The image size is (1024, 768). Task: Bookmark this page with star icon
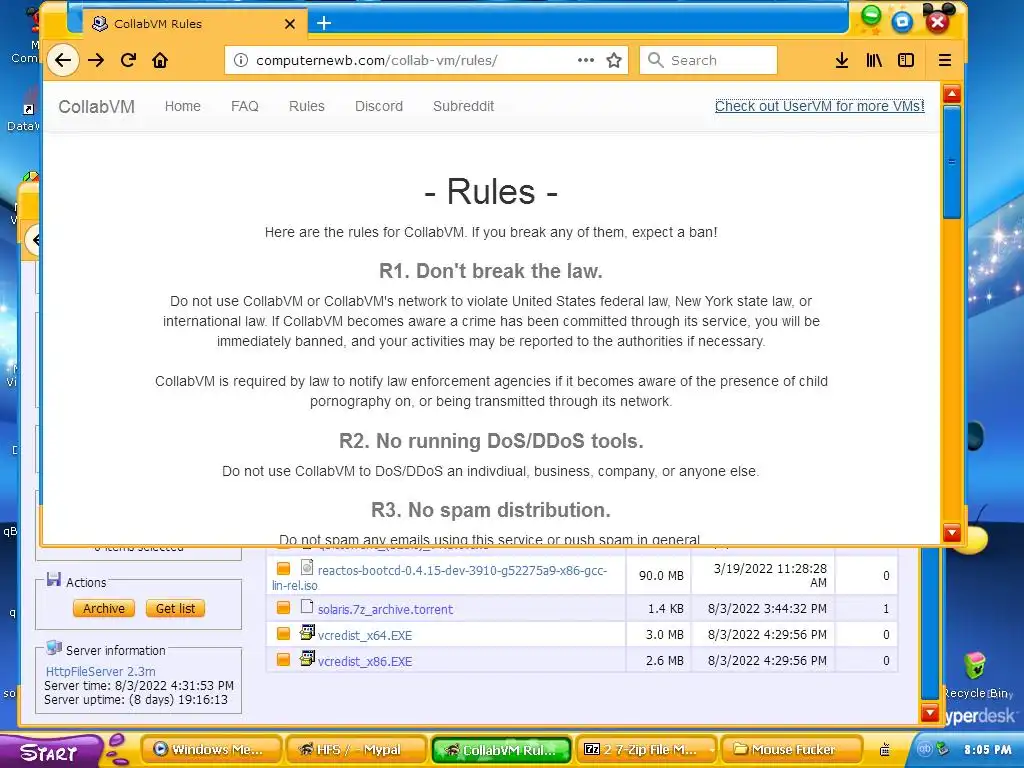(614, 60)
